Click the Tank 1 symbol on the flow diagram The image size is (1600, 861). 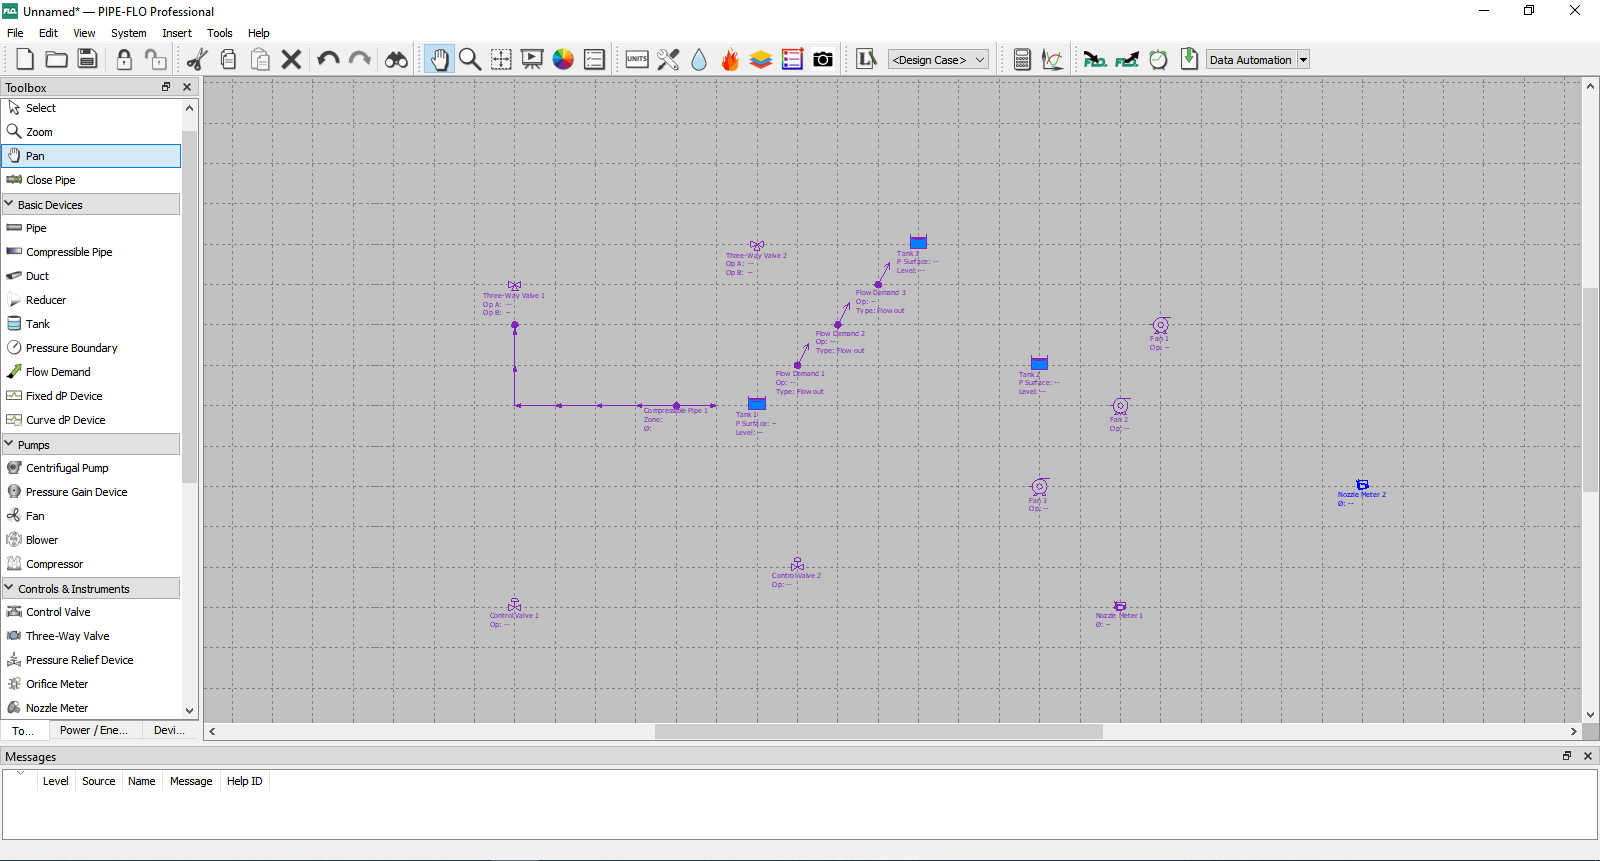click(757, 404)
